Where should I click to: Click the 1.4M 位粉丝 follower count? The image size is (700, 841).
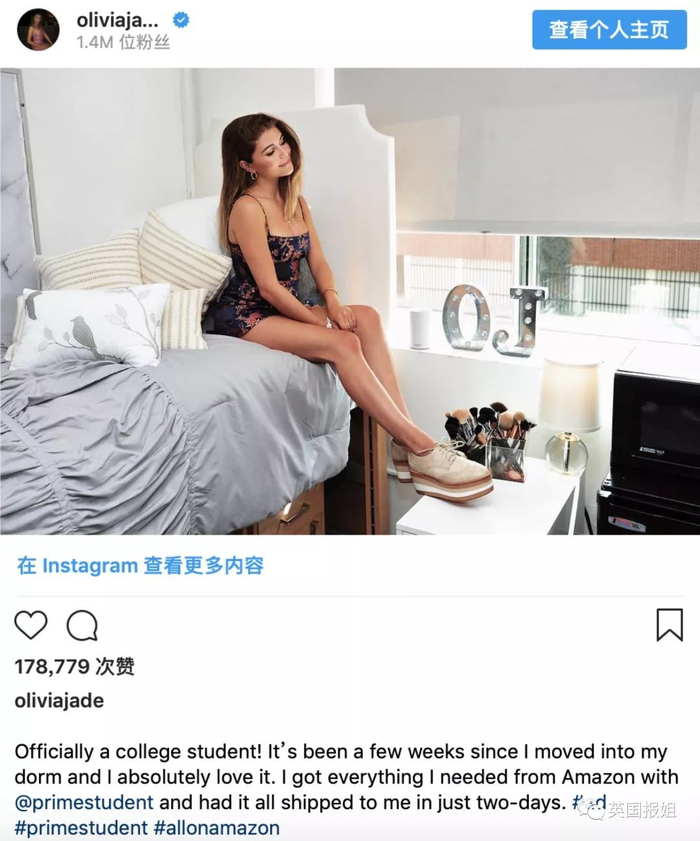point(123,42)
